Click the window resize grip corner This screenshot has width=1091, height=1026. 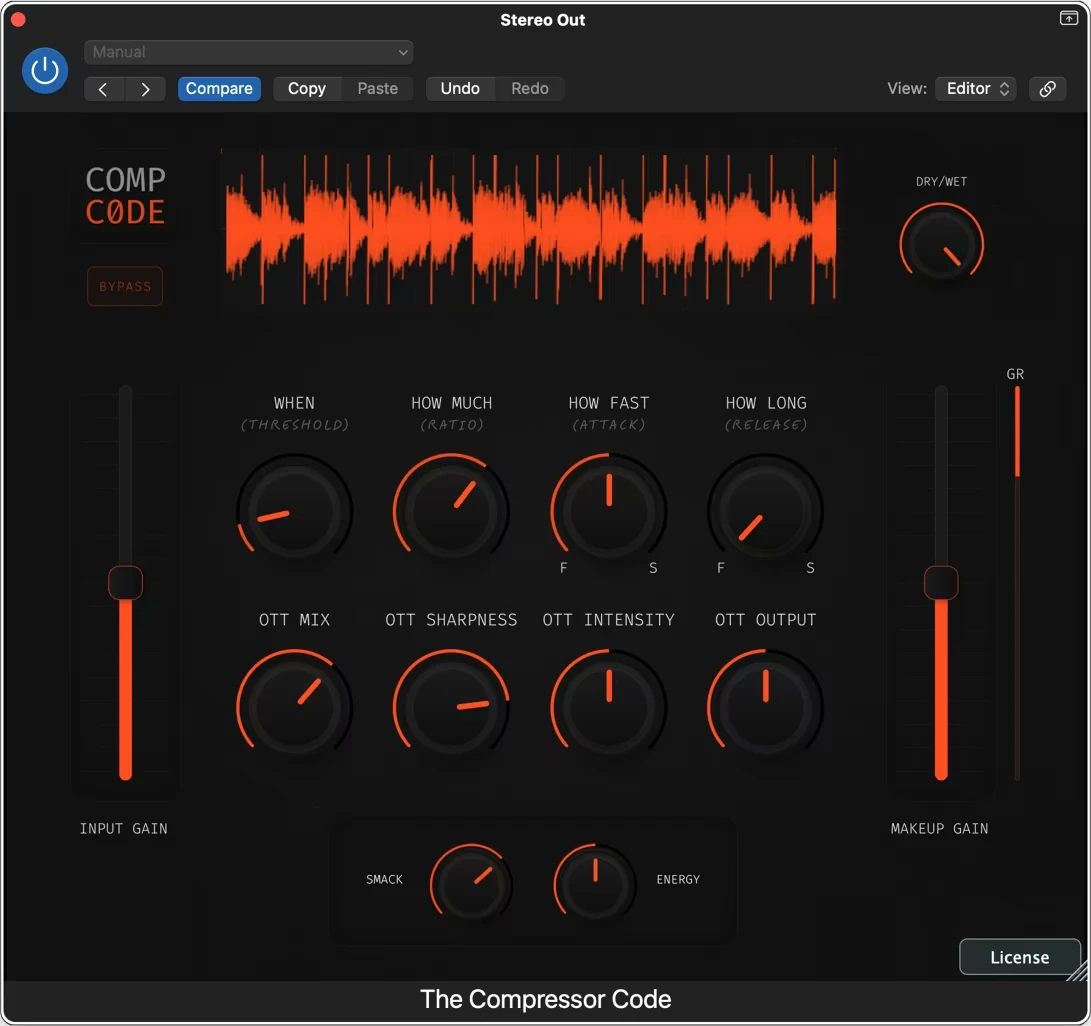[x=1078, y=971]
